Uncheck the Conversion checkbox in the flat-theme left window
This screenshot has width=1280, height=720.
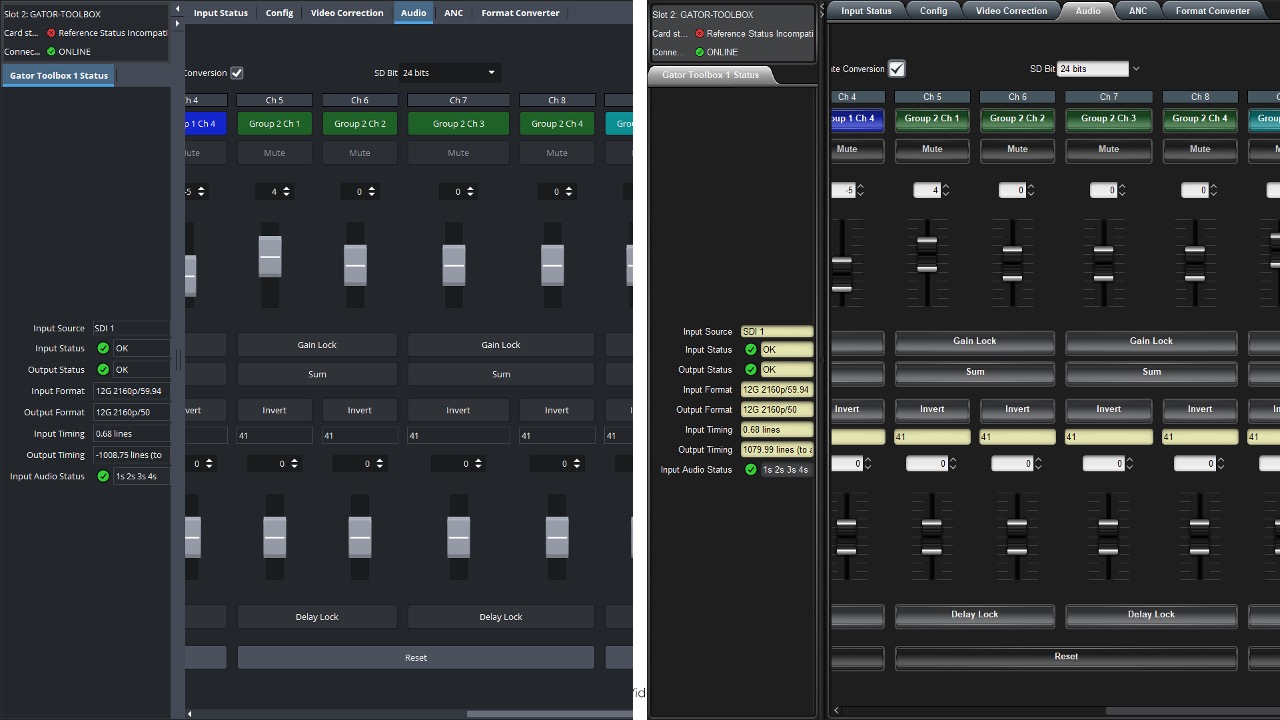[237, 73]
